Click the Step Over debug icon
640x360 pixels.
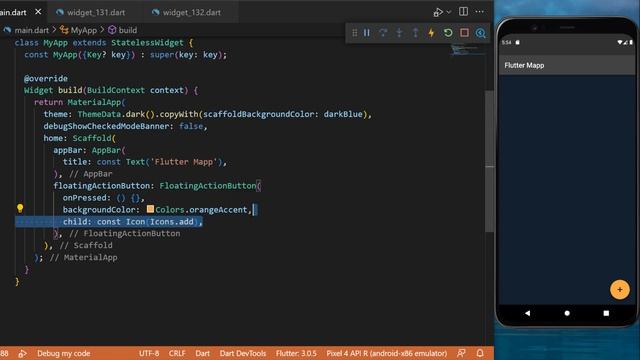pyautogui.click(x=383, y=33)
